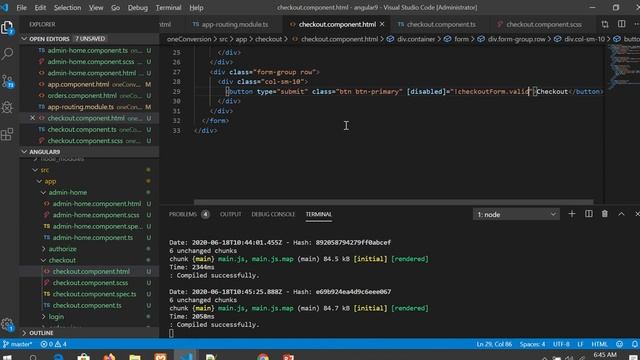This screenshot has width=640, height=360.
Task: Open the Debug view in activity bar
Action: click(7, 107)
